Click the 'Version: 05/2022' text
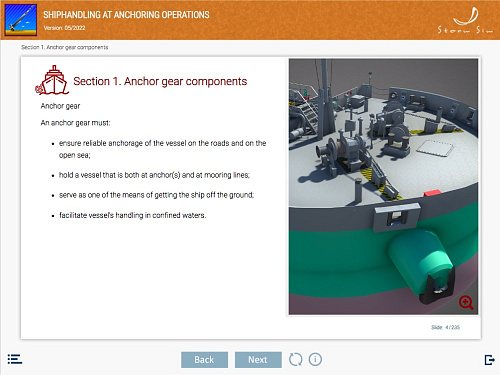Image resolution: width=500 pixels, height=375 pixels. point(64,28)
